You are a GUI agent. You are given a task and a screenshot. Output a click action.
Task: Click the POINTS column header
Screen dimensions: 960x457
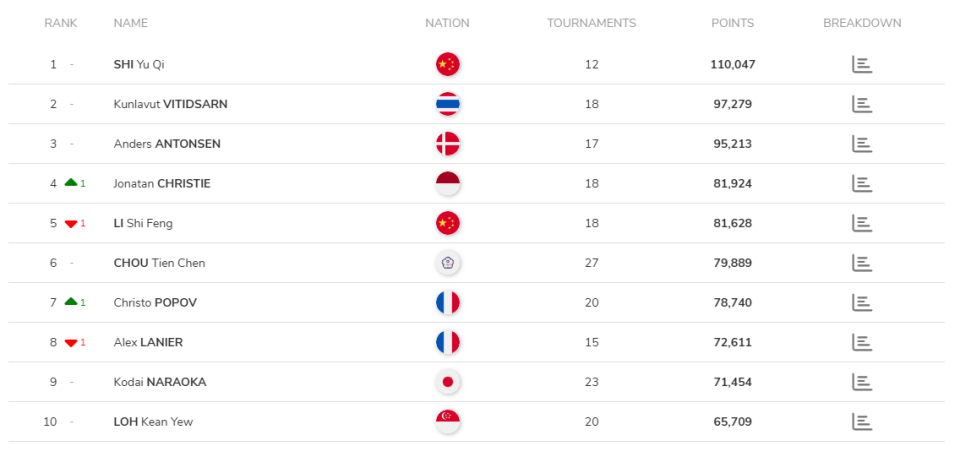point(732,23)
